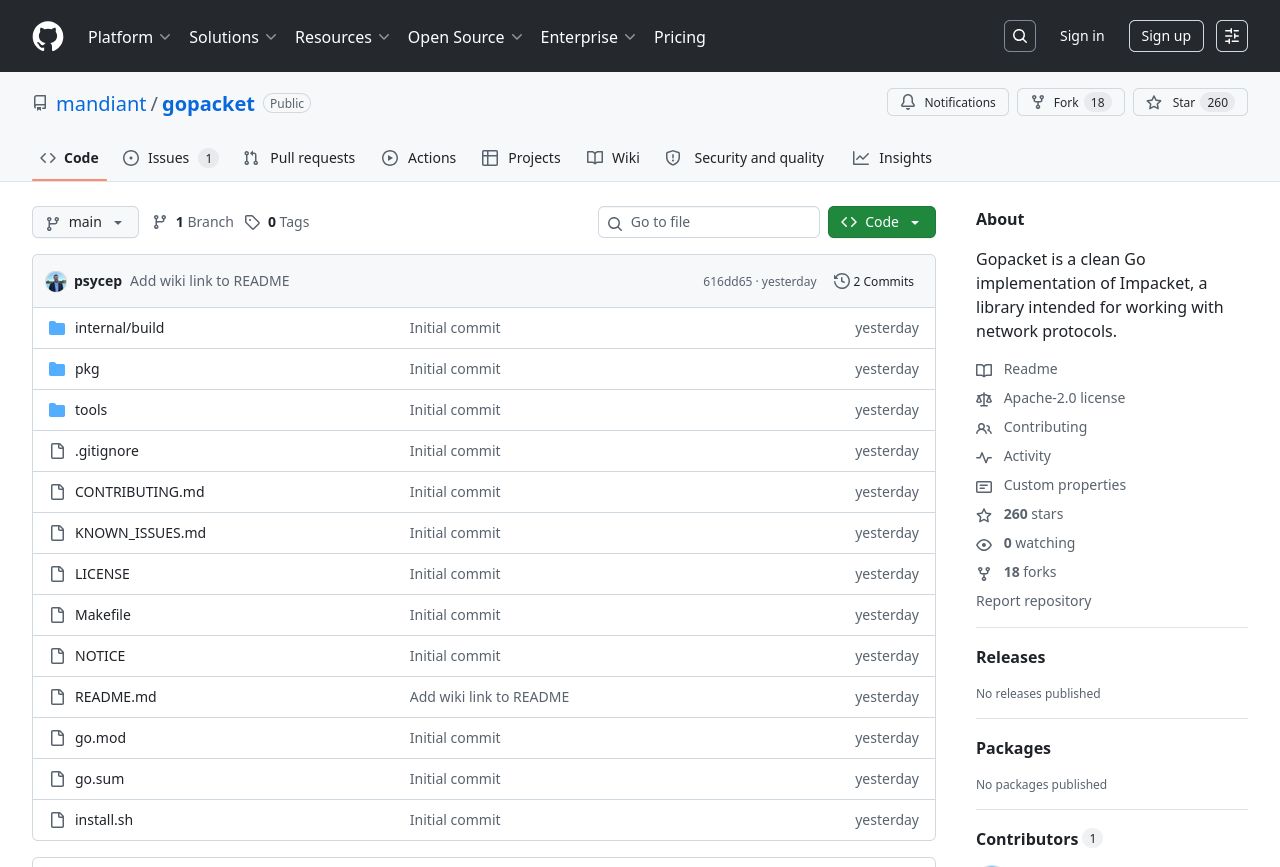
Task: Click the psycep avatar thumbnail
Action: [56, 282]
